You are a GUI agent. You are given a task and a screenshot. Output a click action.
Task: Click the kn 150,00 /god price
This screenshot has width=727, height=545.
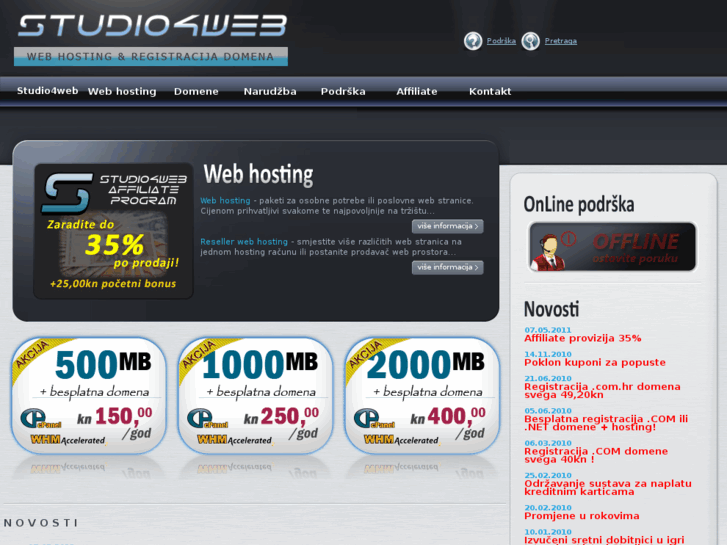tap(115, 422)
